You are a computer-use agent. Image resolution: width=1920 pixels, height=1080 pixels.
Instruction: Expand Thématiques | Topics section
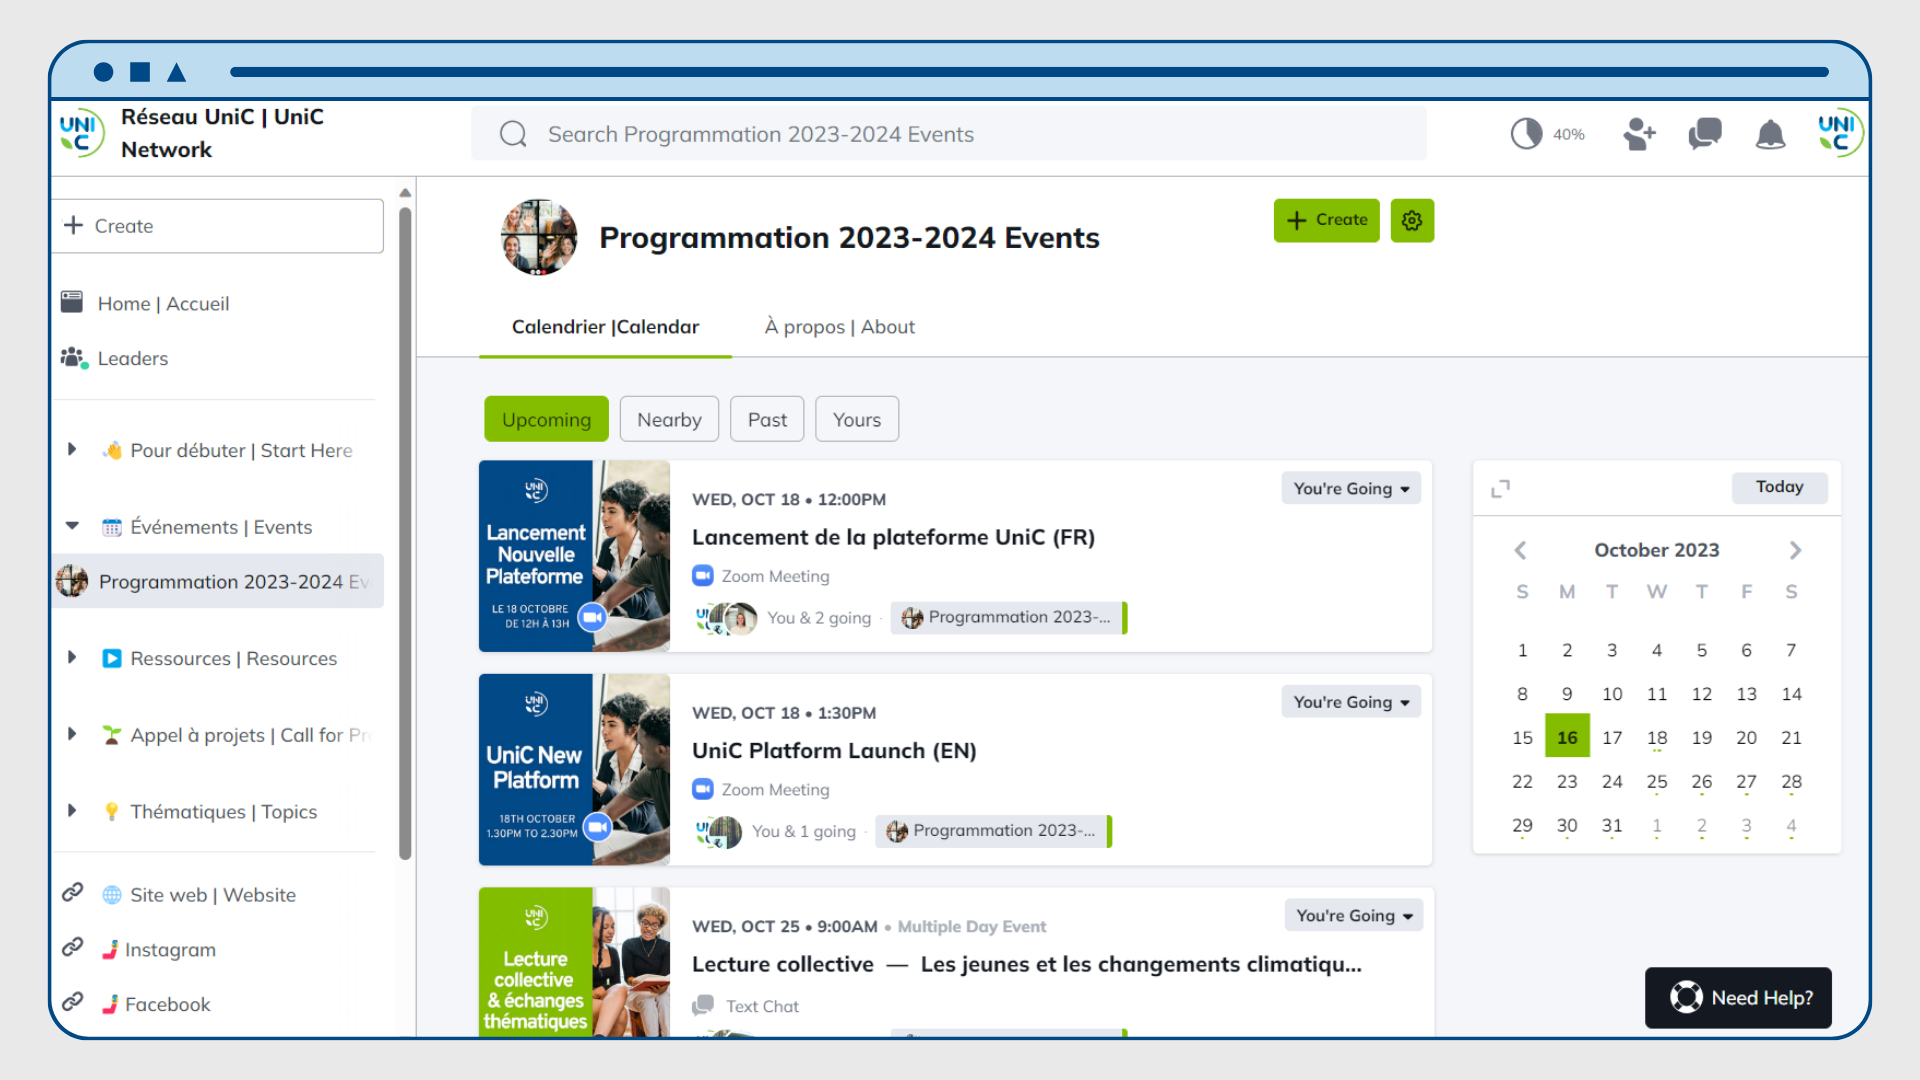point(72,811)
